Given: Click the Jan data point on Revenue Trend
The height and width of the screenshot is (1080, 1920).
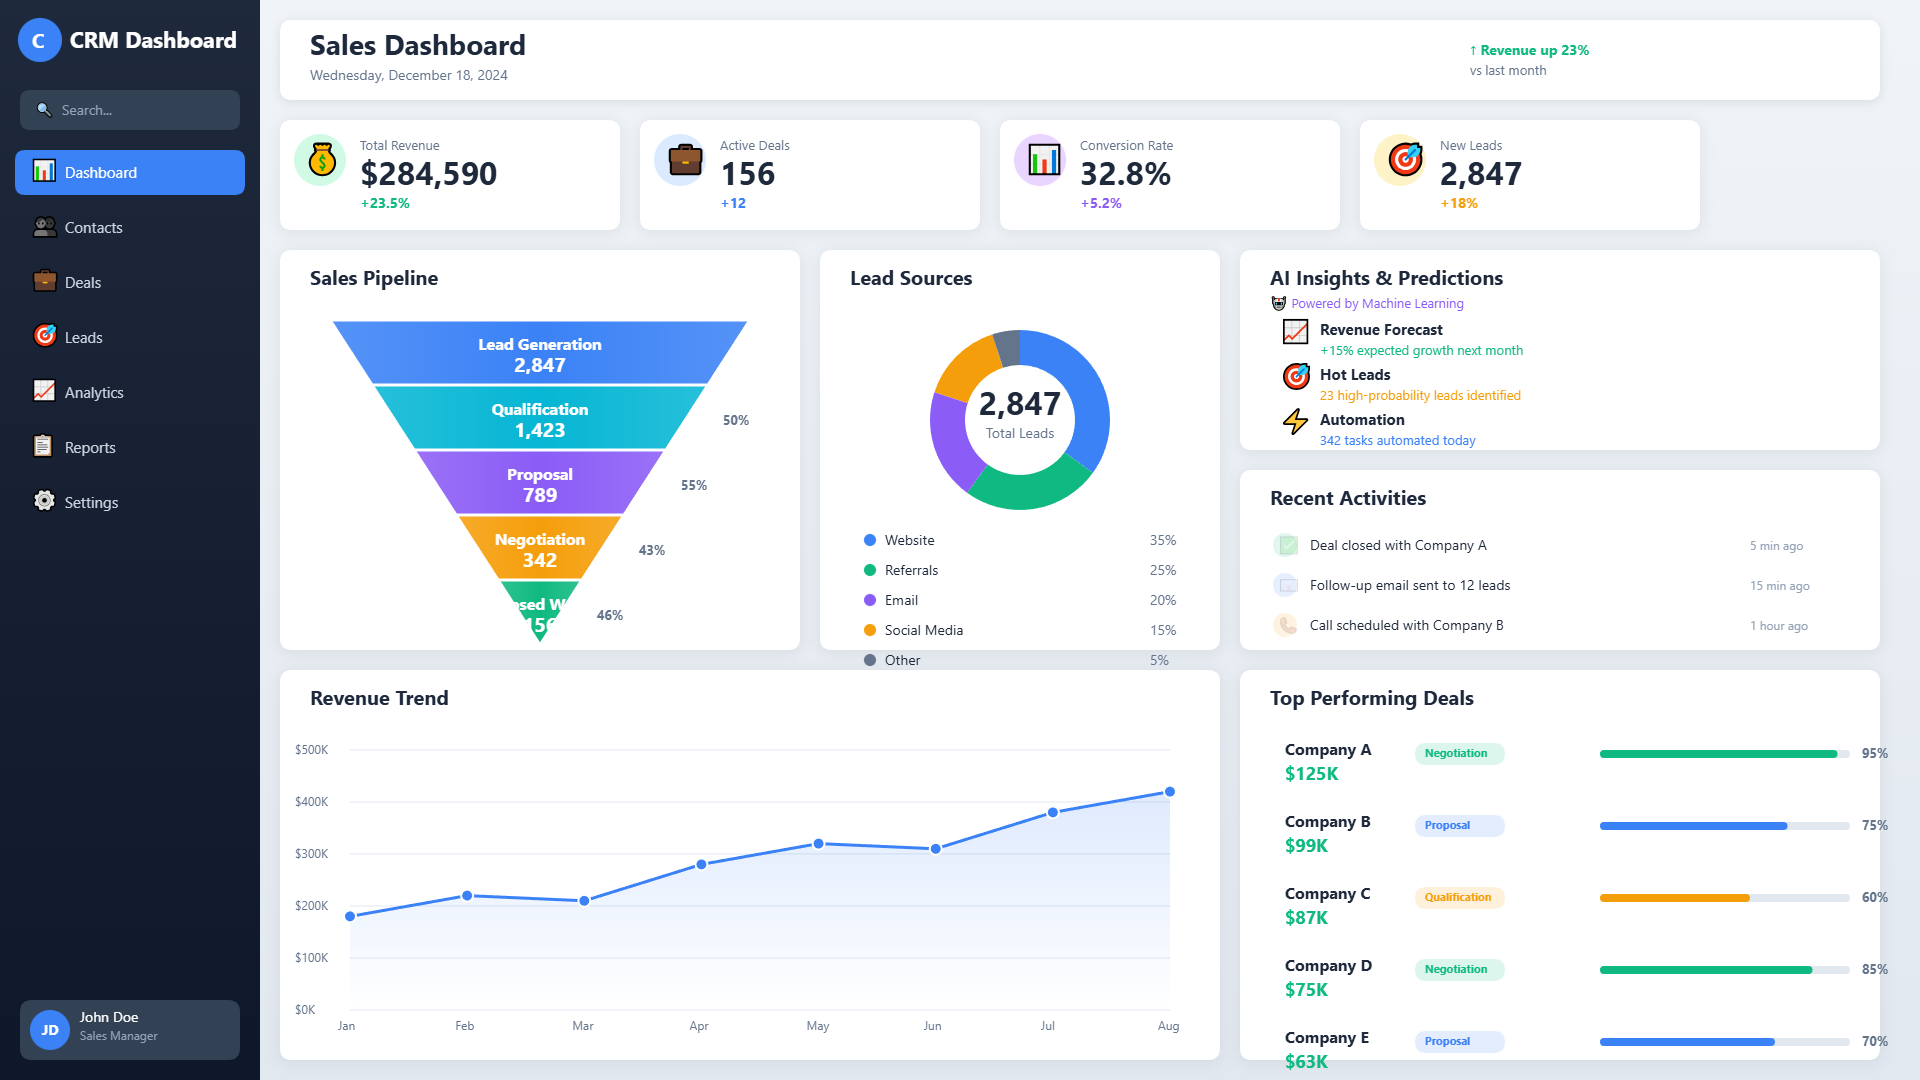Looking at the screenshot, I should (x=350, y=916).
